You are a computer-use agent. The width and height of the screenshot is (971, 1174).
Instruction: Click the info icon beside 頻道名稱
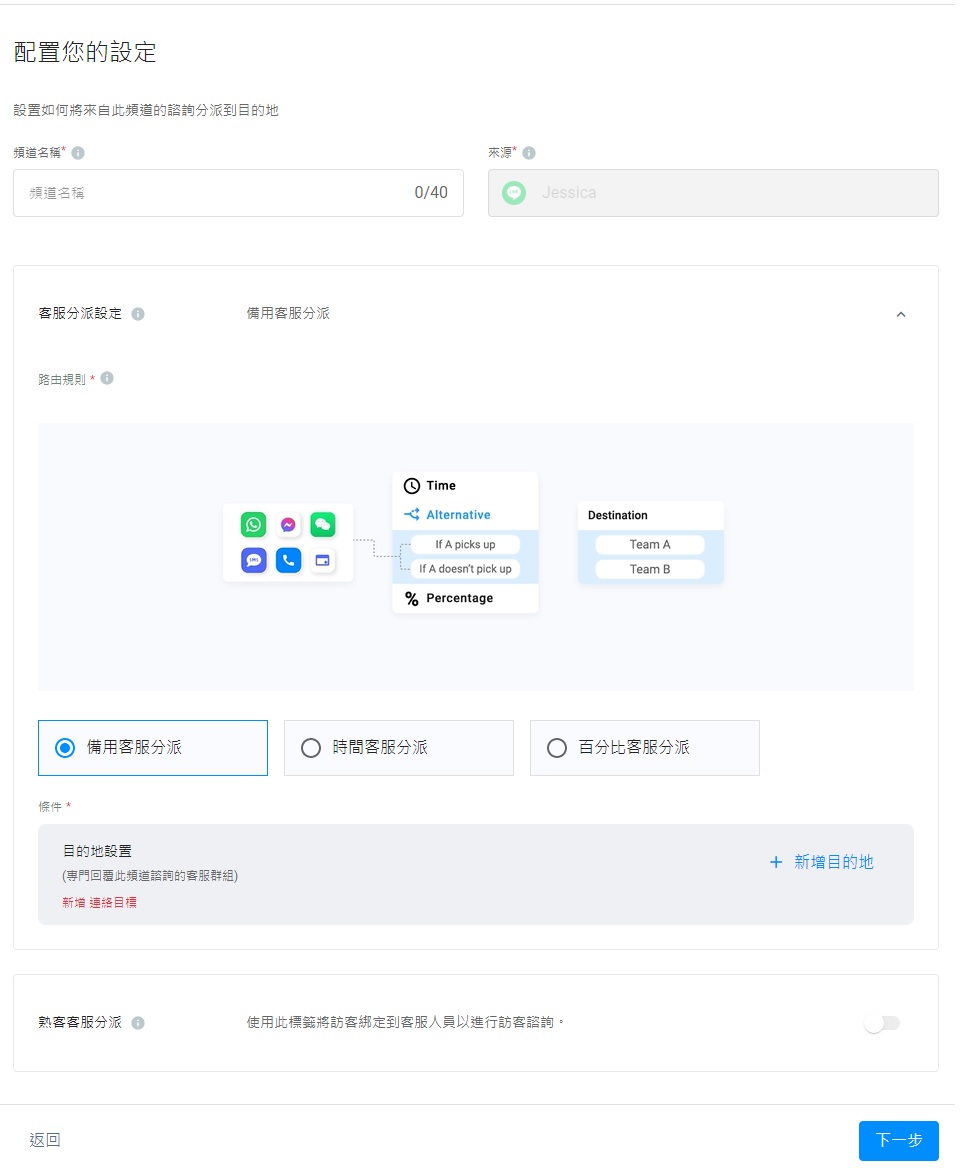coord(78,153)
